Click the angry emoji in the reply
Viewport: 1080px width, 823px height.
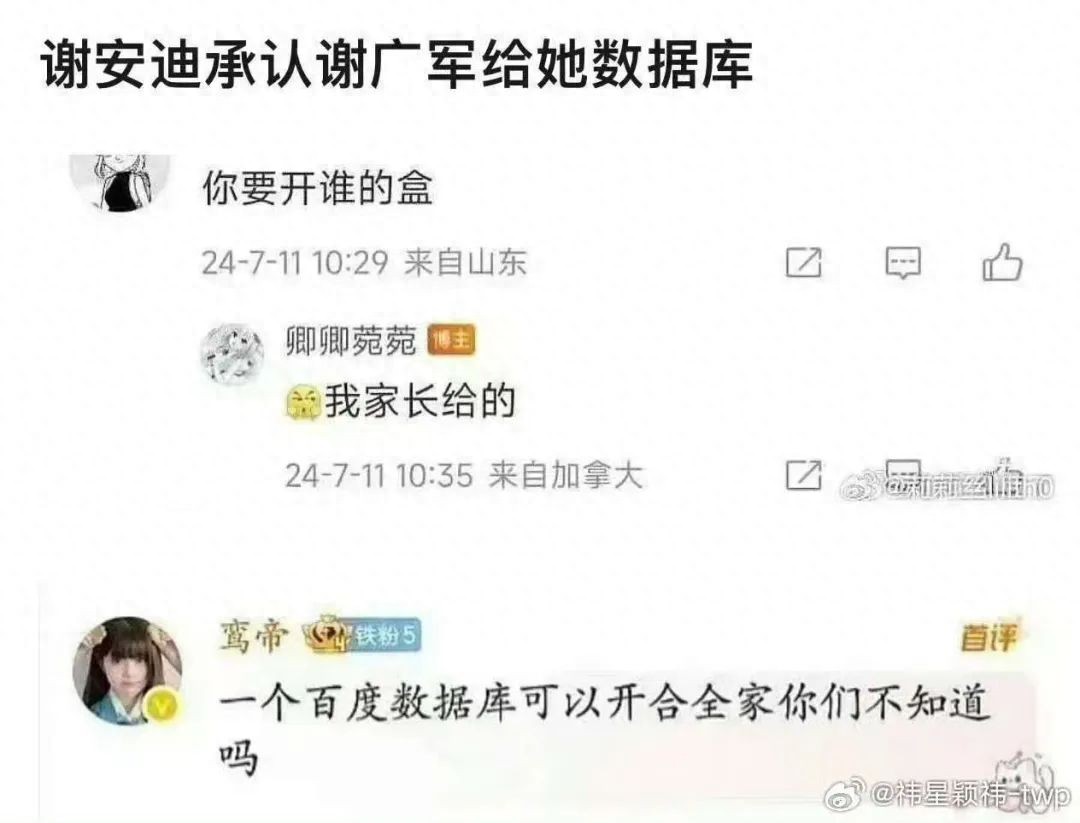(304, 403)
